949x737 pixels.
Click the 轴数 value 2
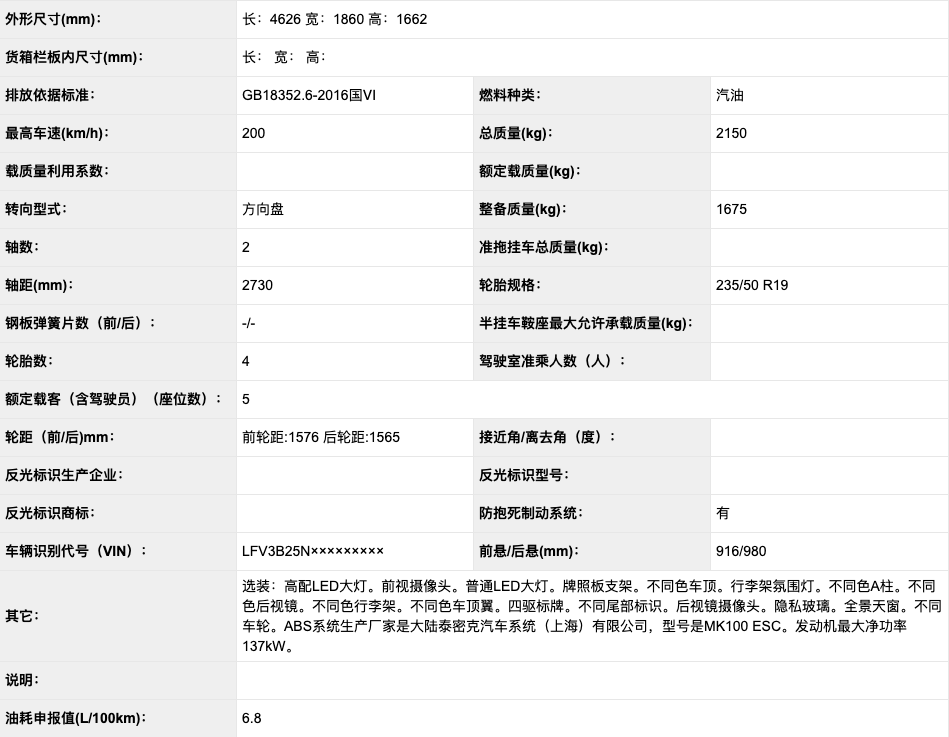(245, 247)
